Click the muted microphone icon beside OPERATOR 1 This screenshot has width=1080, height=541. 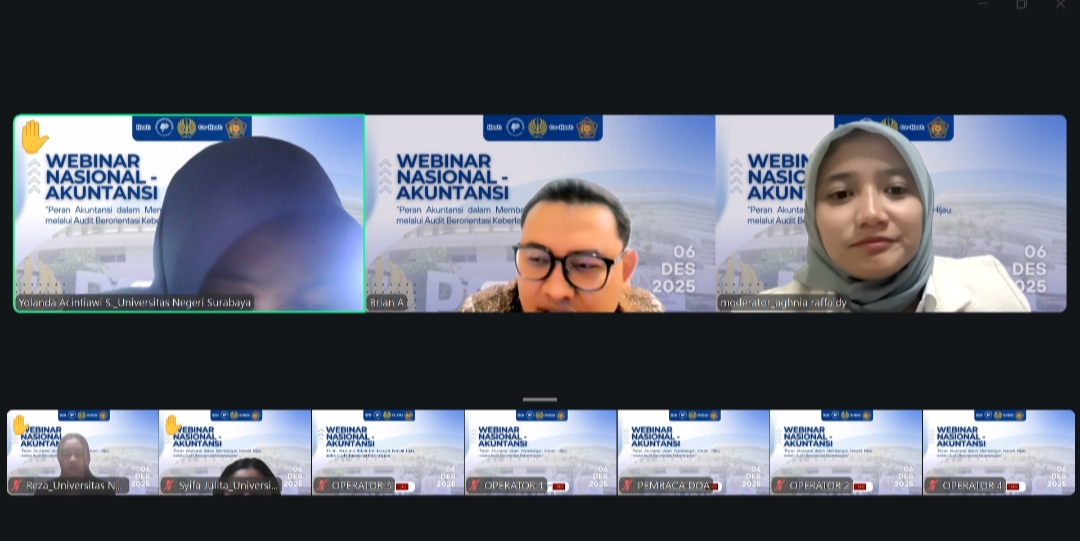(475, 486)
